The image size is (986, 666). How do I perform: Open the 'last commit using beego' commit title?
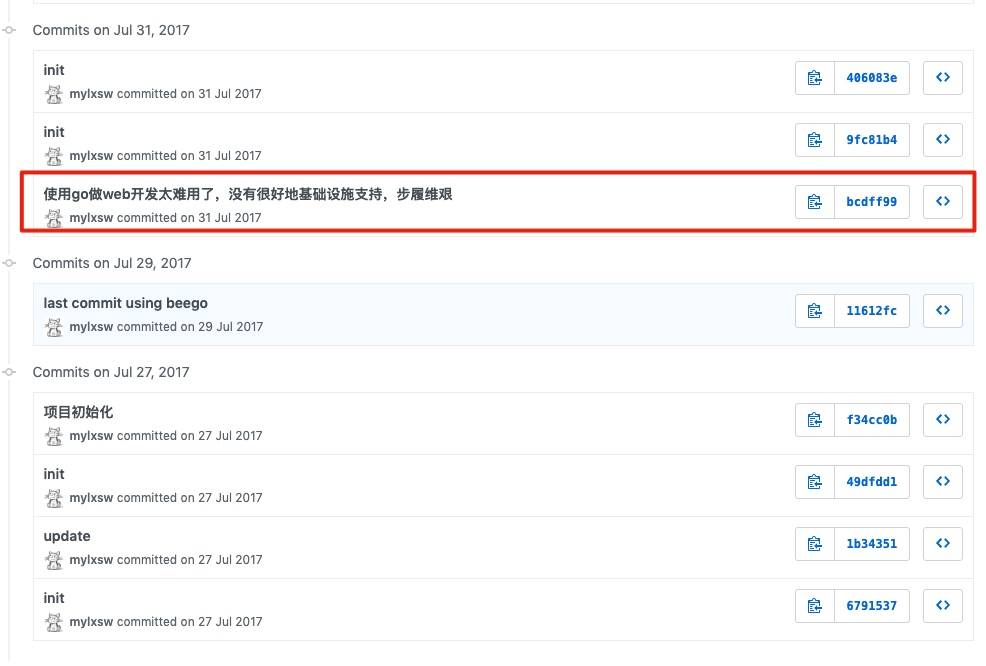tap(126, 303)
